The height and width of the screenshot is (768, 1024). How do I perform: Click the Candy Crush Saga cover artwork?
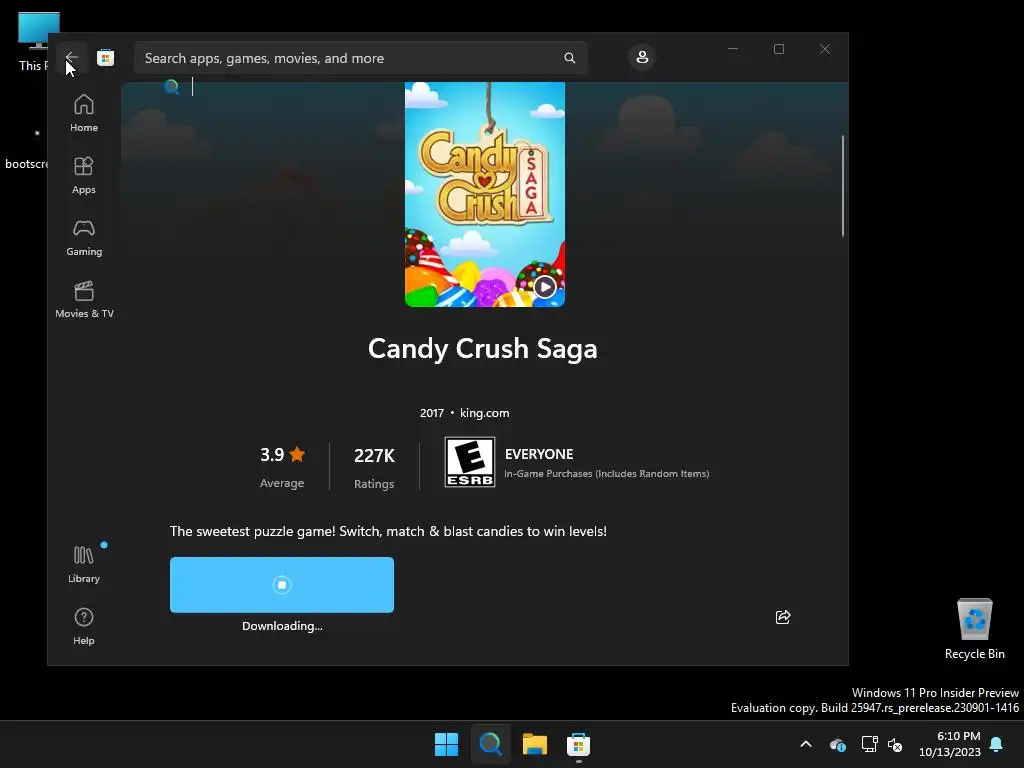[x=485, y=194]
